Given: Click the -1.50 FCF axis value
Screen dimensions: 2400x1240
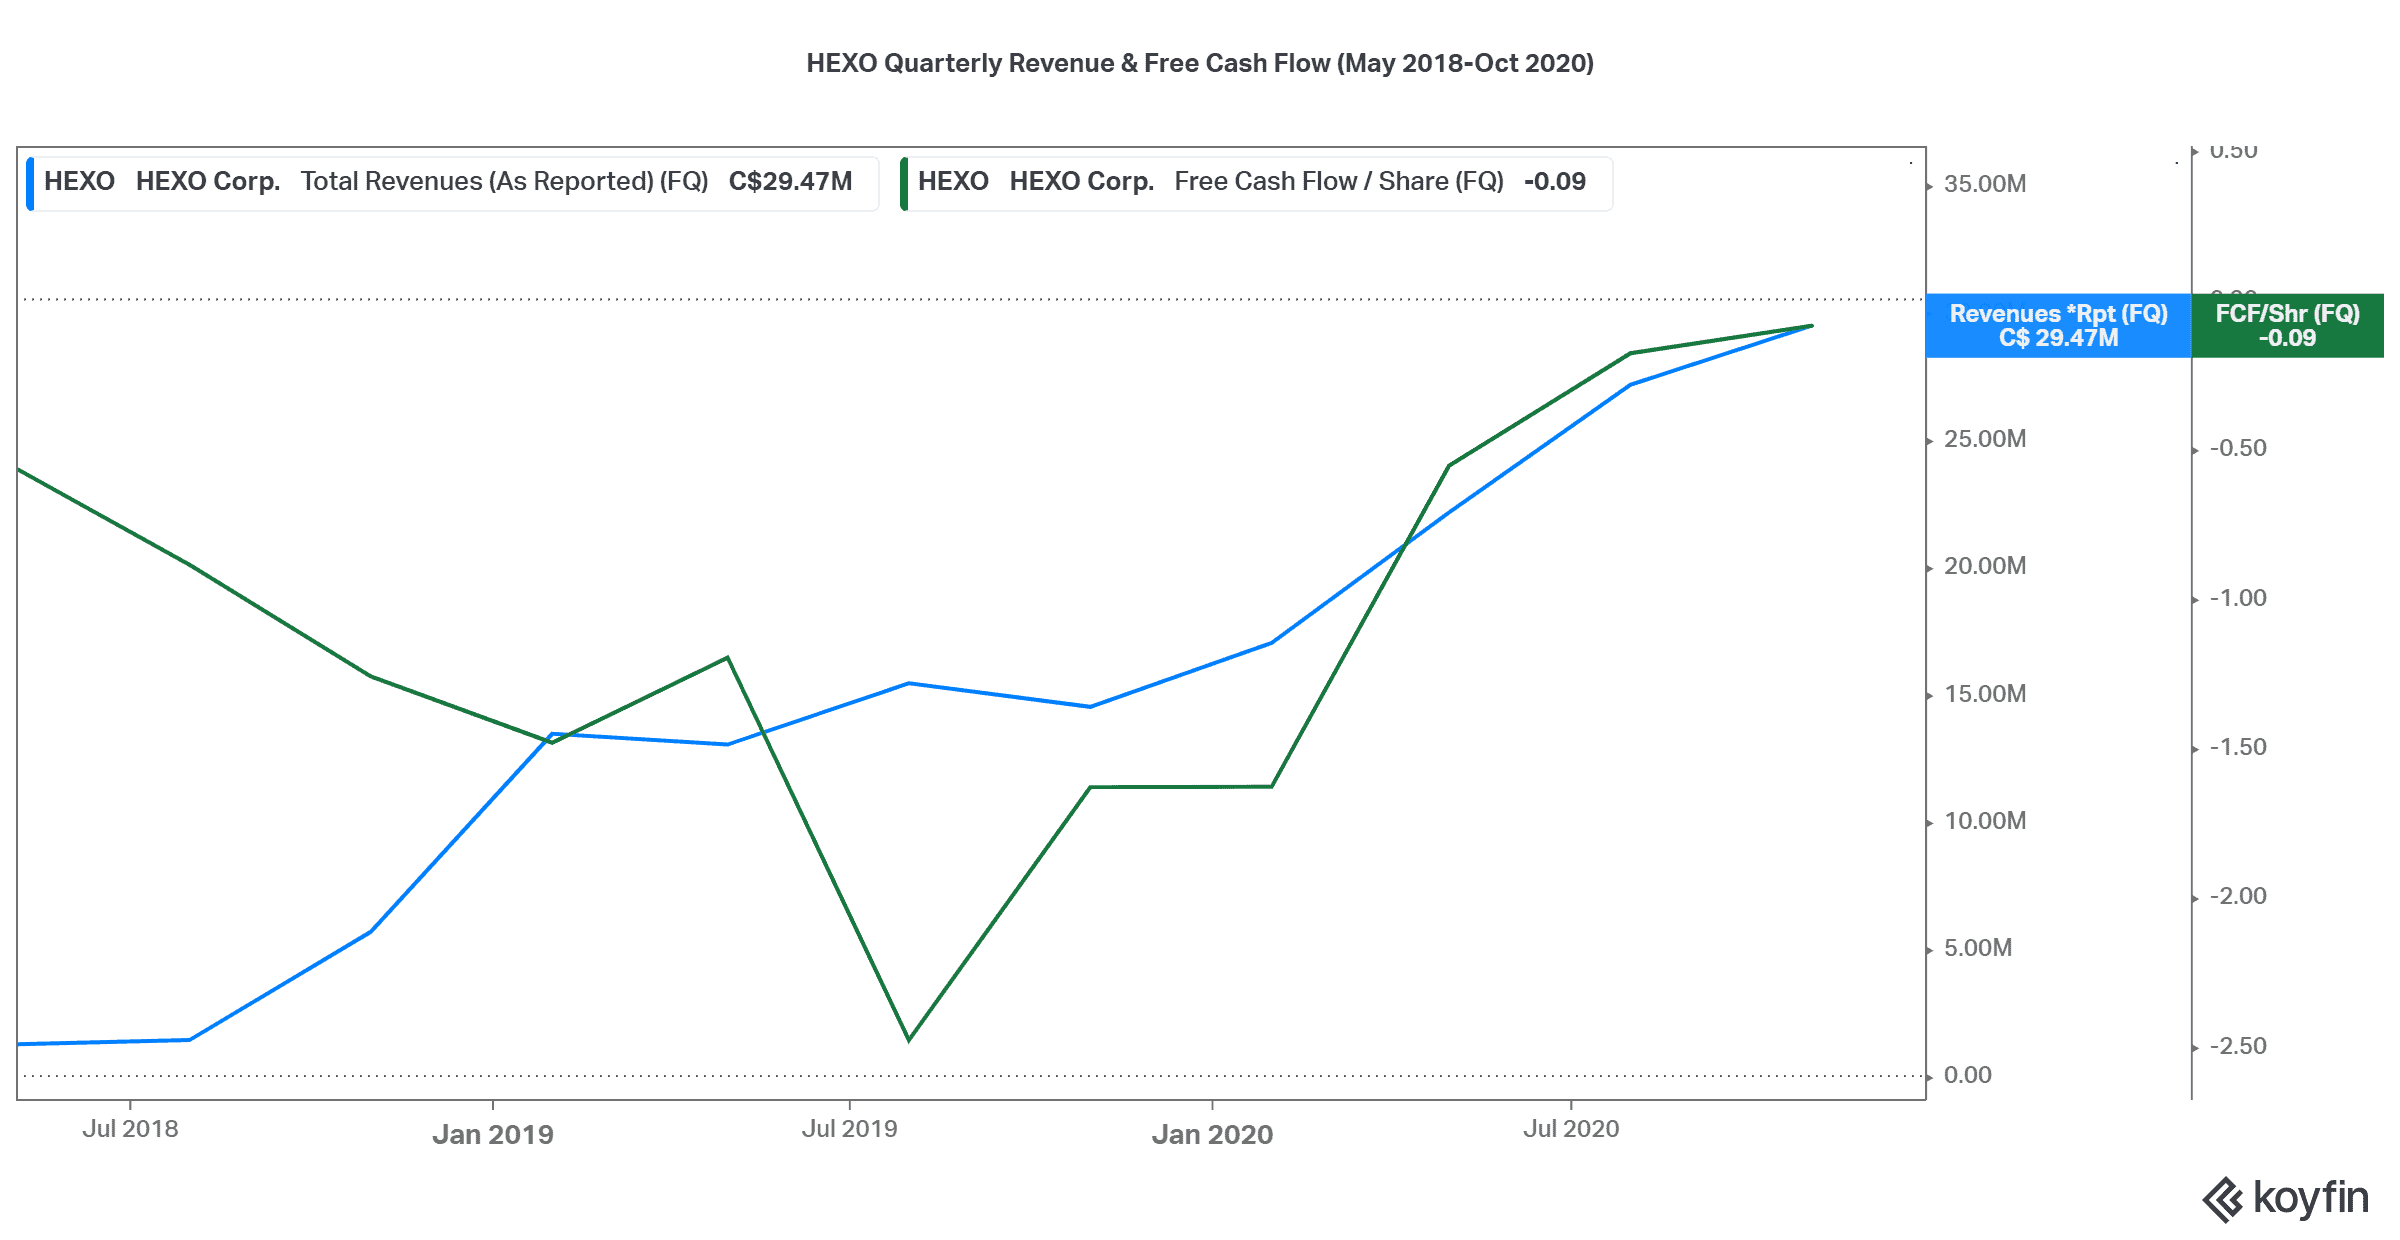Looking at the screenshot, I should (2238, 747).
